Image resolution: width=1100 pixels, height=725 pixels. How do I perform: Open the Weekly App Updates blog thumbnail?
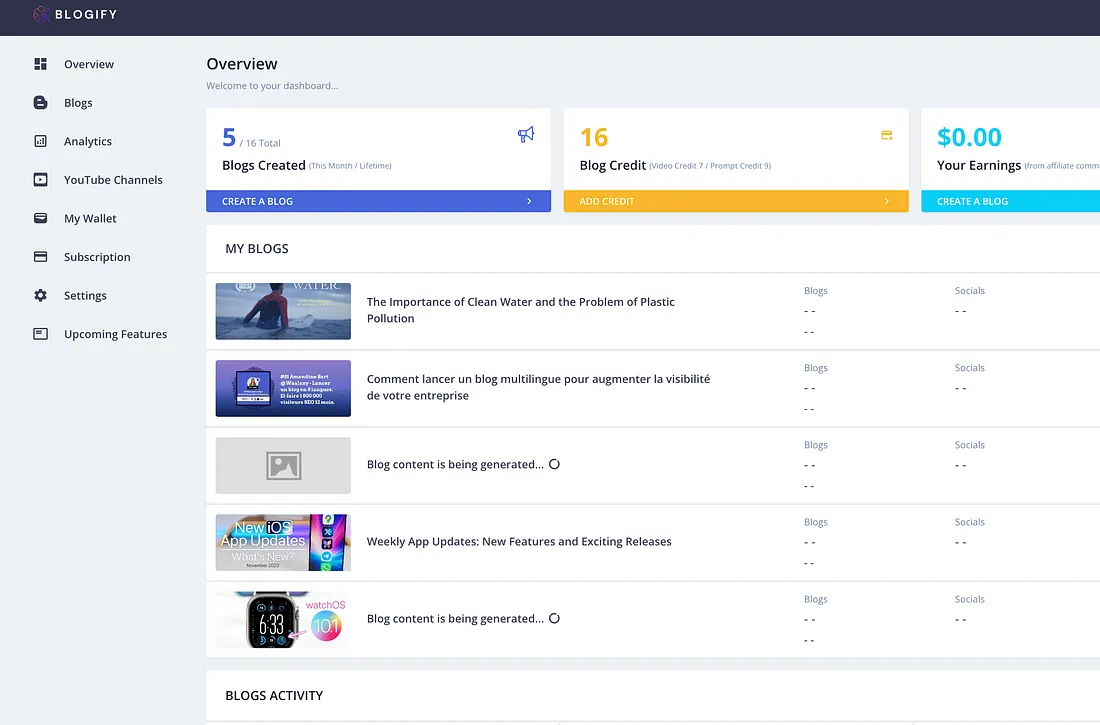pyautogui.click(x=283, y=542)
